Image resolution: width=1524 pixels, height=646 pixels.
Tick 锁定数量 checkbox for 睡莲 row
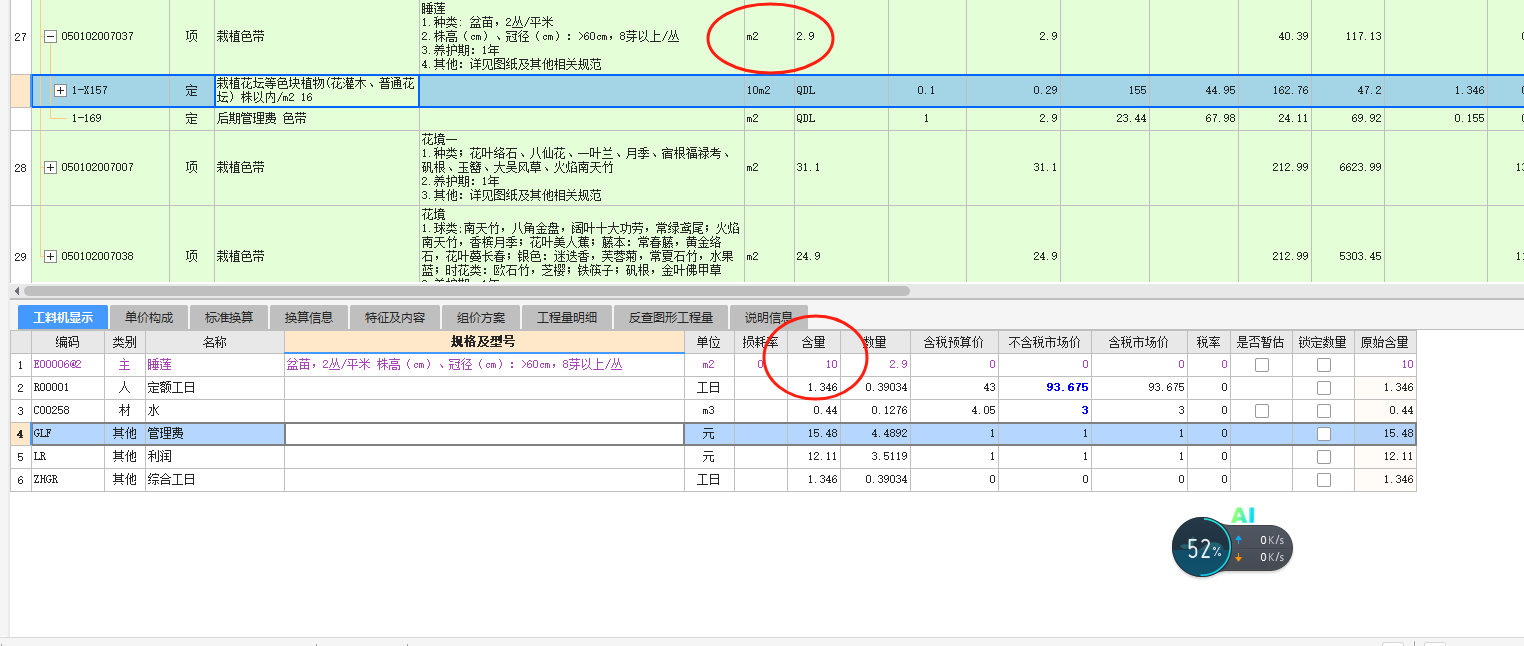click(x=1324, y=365)
